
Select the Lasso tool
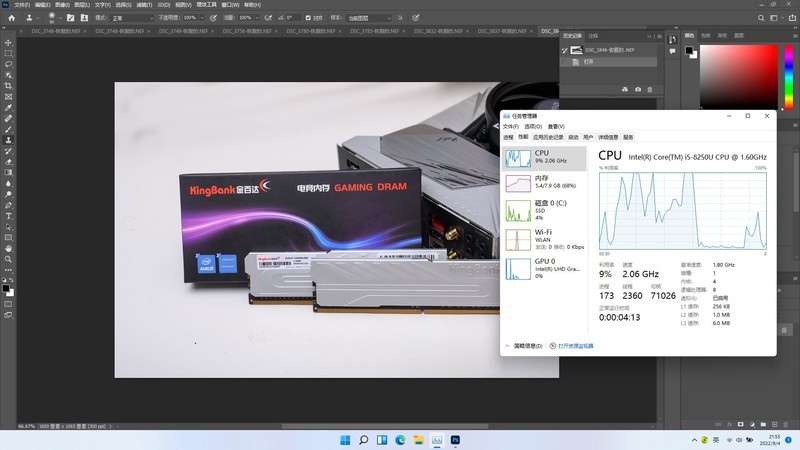tap(9, 63)
